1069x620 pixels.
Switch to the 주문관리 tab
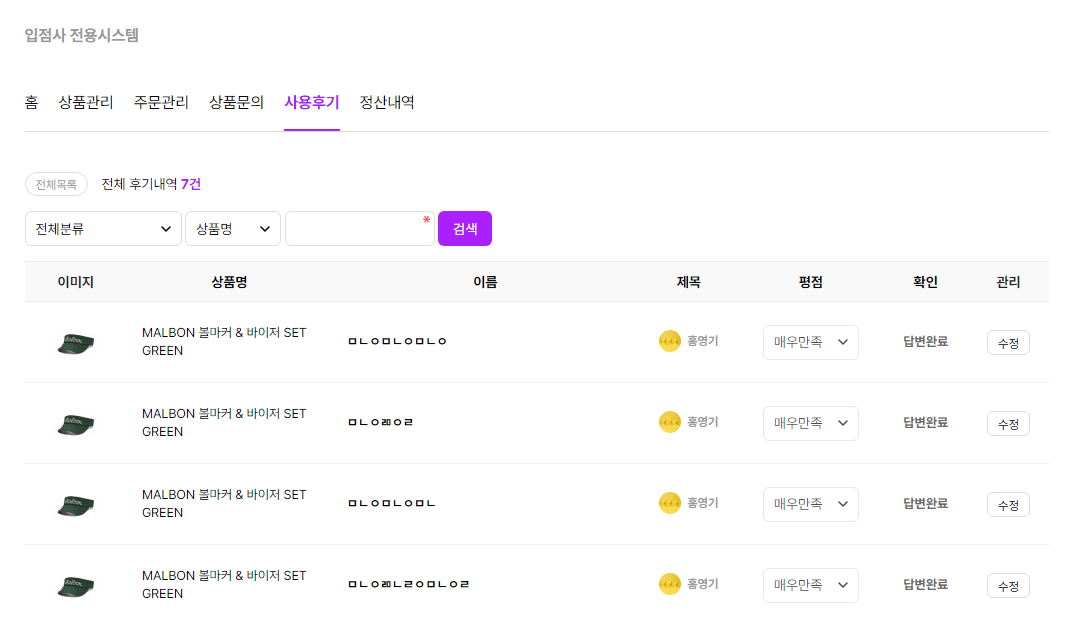tap(161, 102)
